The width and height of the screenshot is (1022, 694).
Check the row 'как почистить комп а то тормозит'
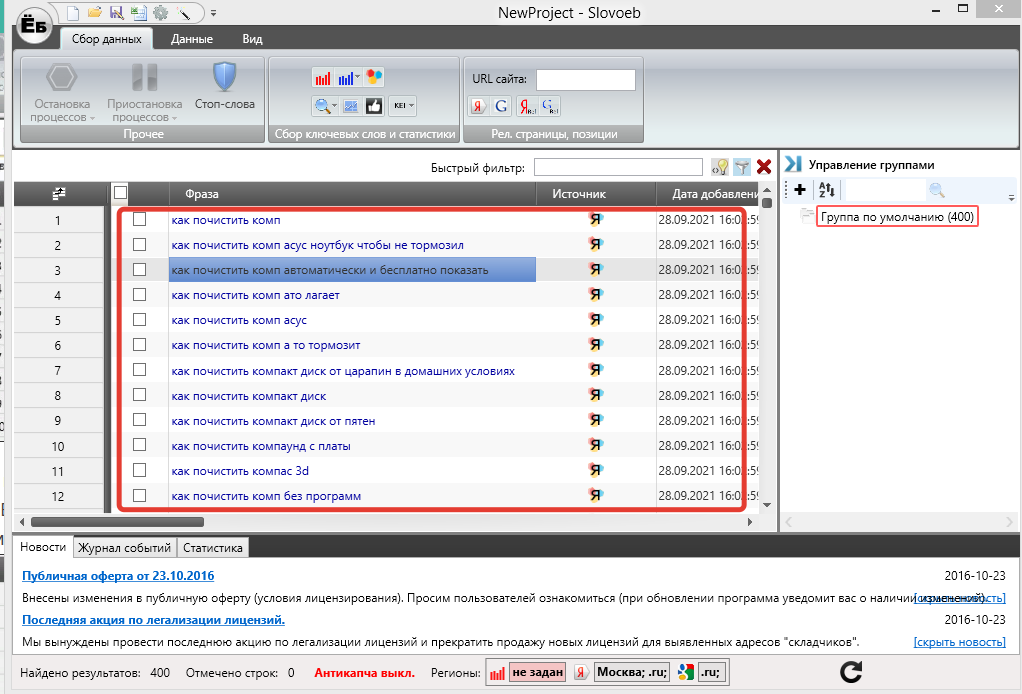(139, 345)
